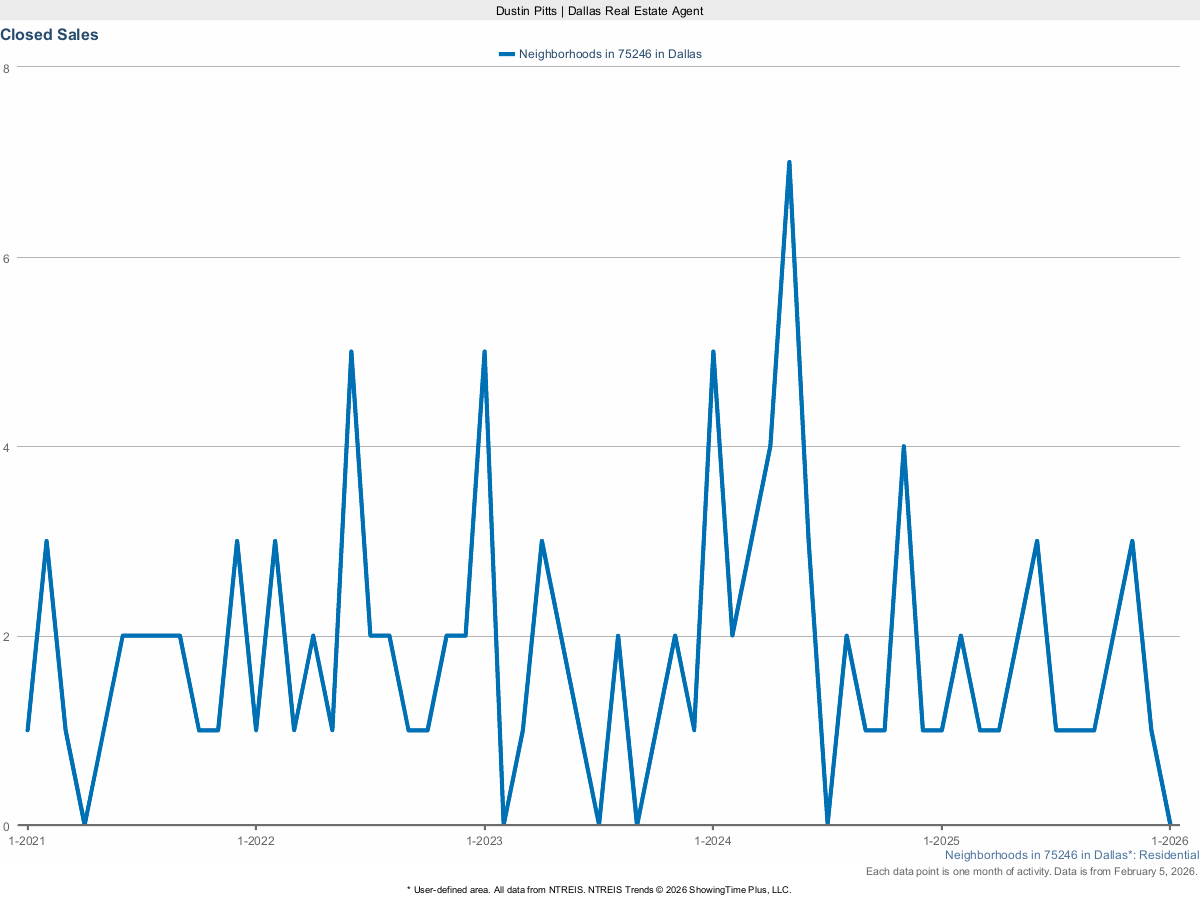1200x900 pixels.
Task: Click the first data point at 1-2021
Action: 27,730
